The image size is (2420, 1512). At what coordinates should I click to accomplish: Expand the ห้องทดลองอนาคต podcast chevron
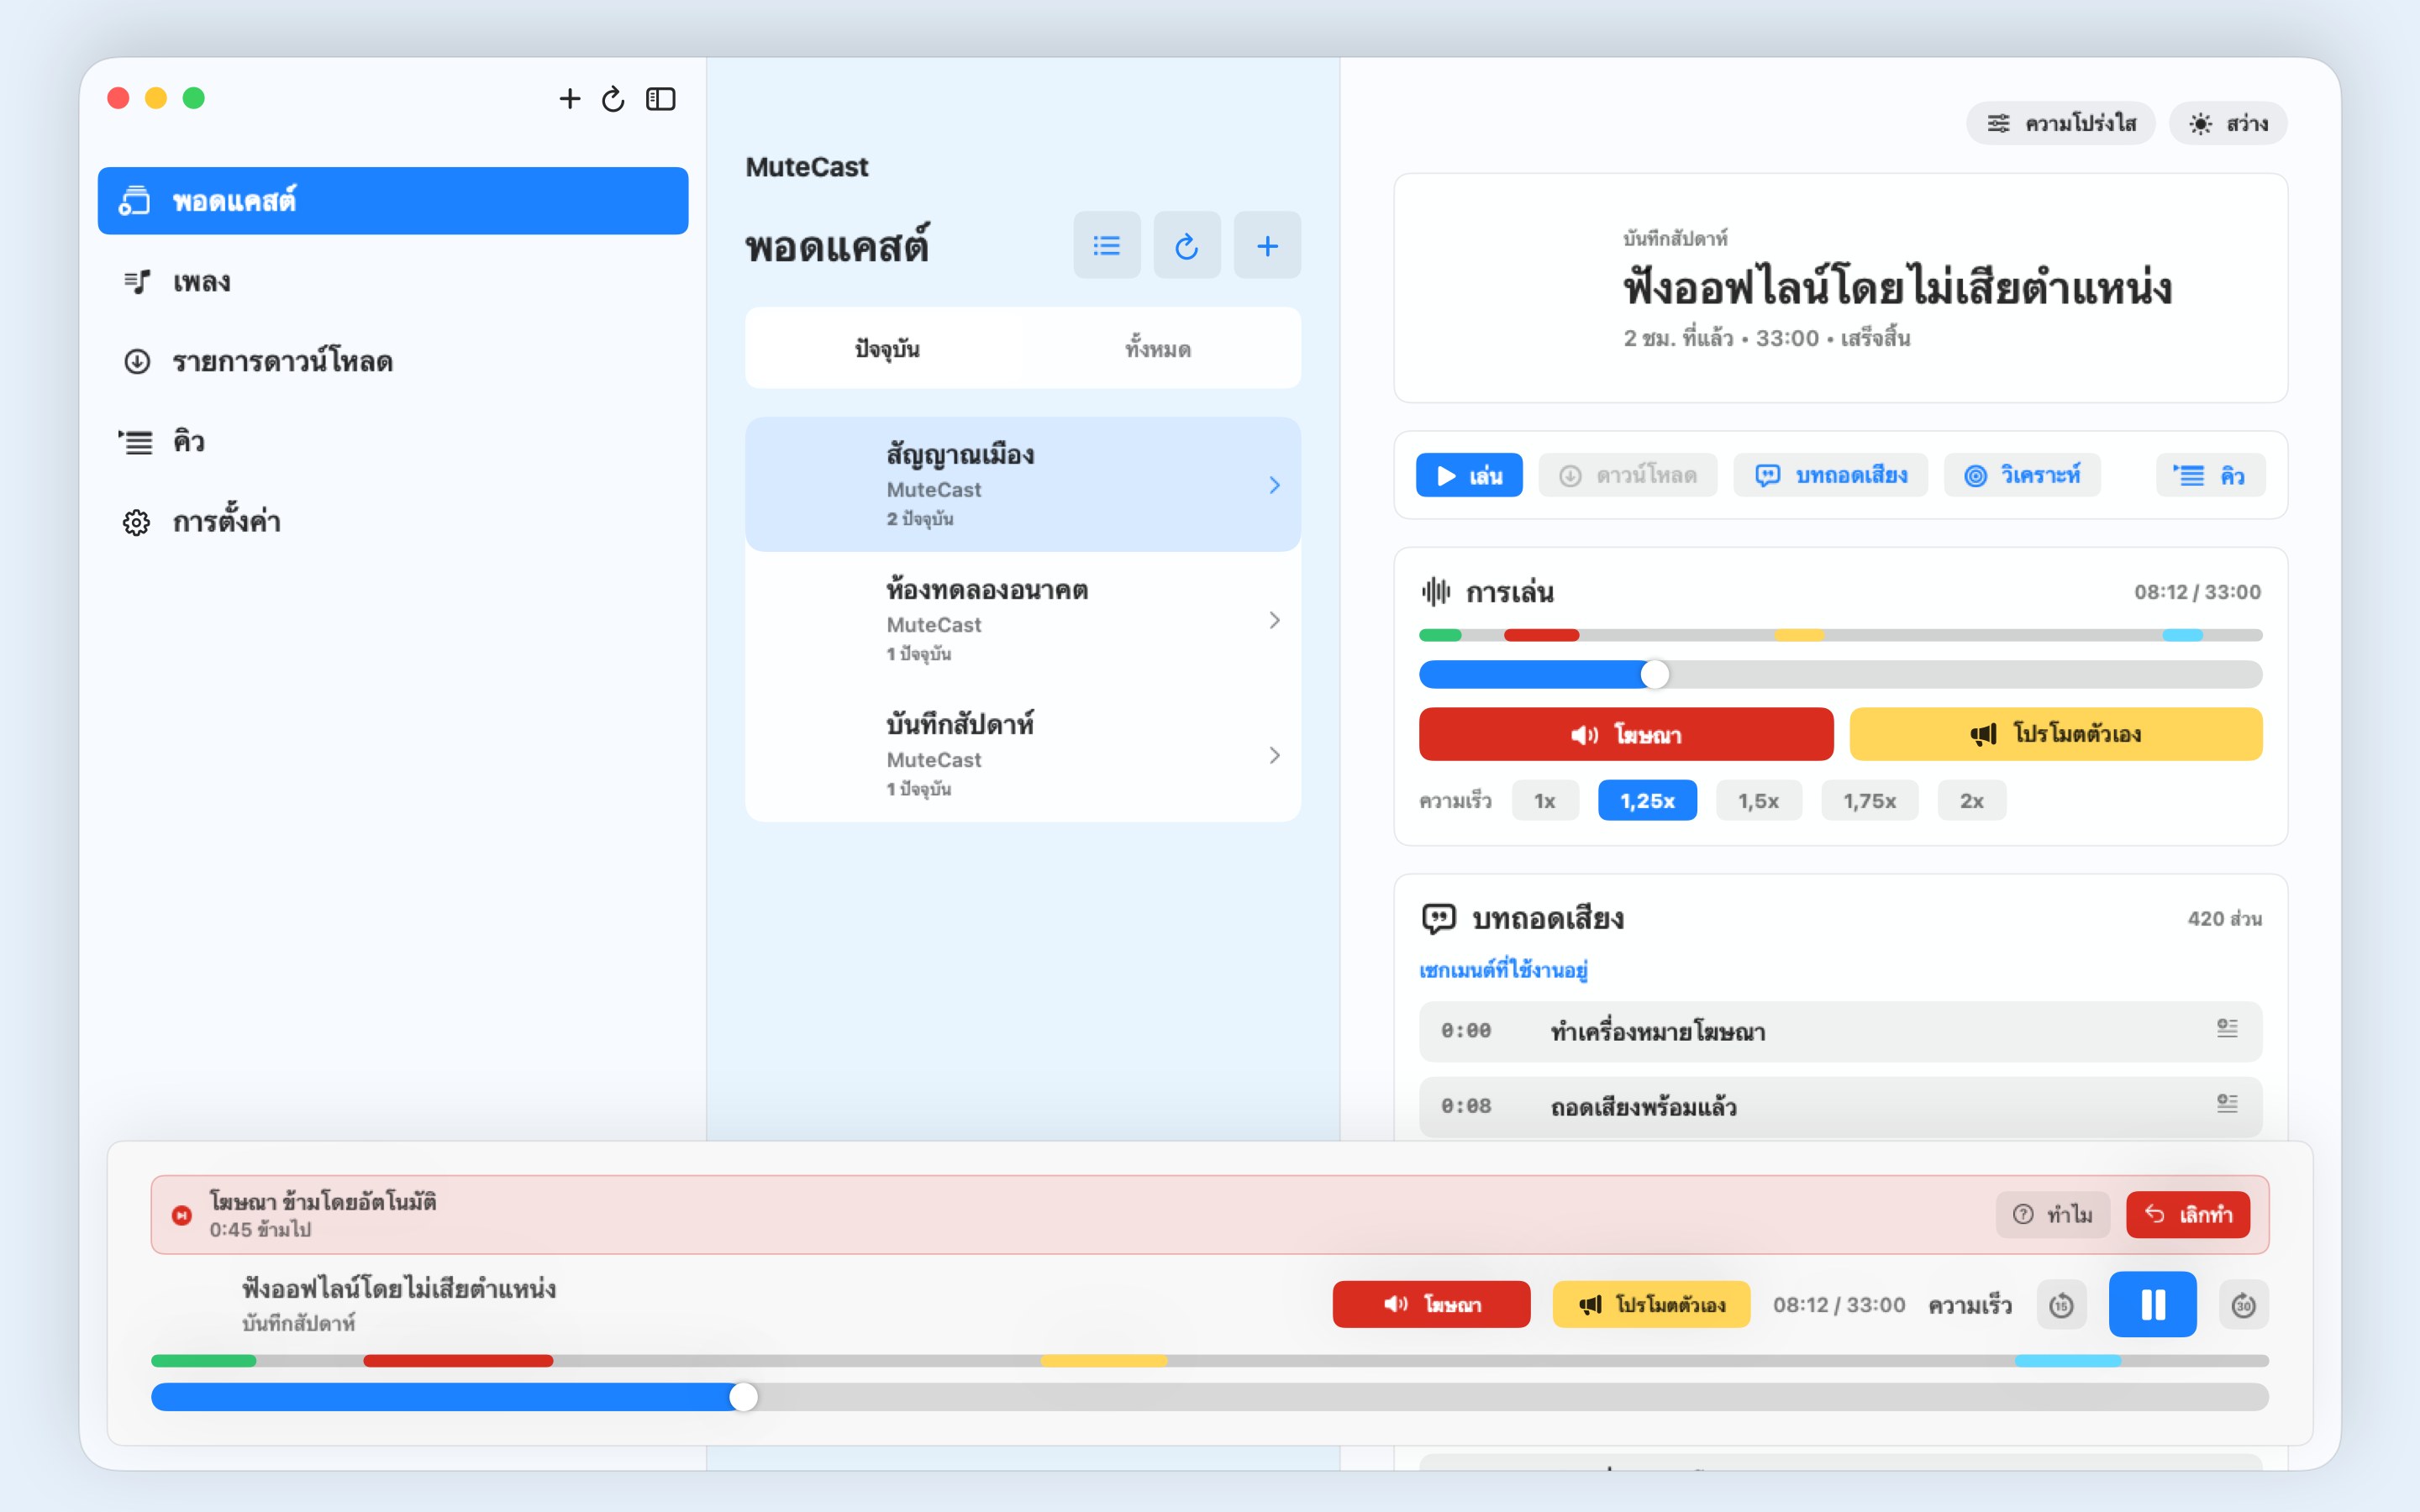click(1274, 620)
